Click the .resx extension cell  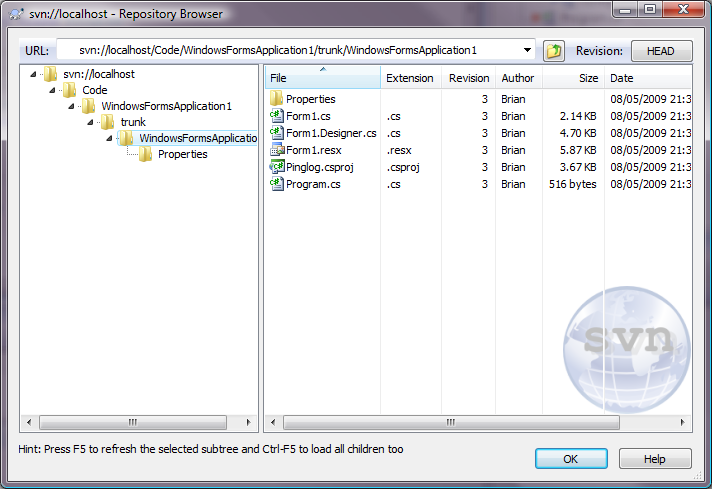(x=399, y=149)
